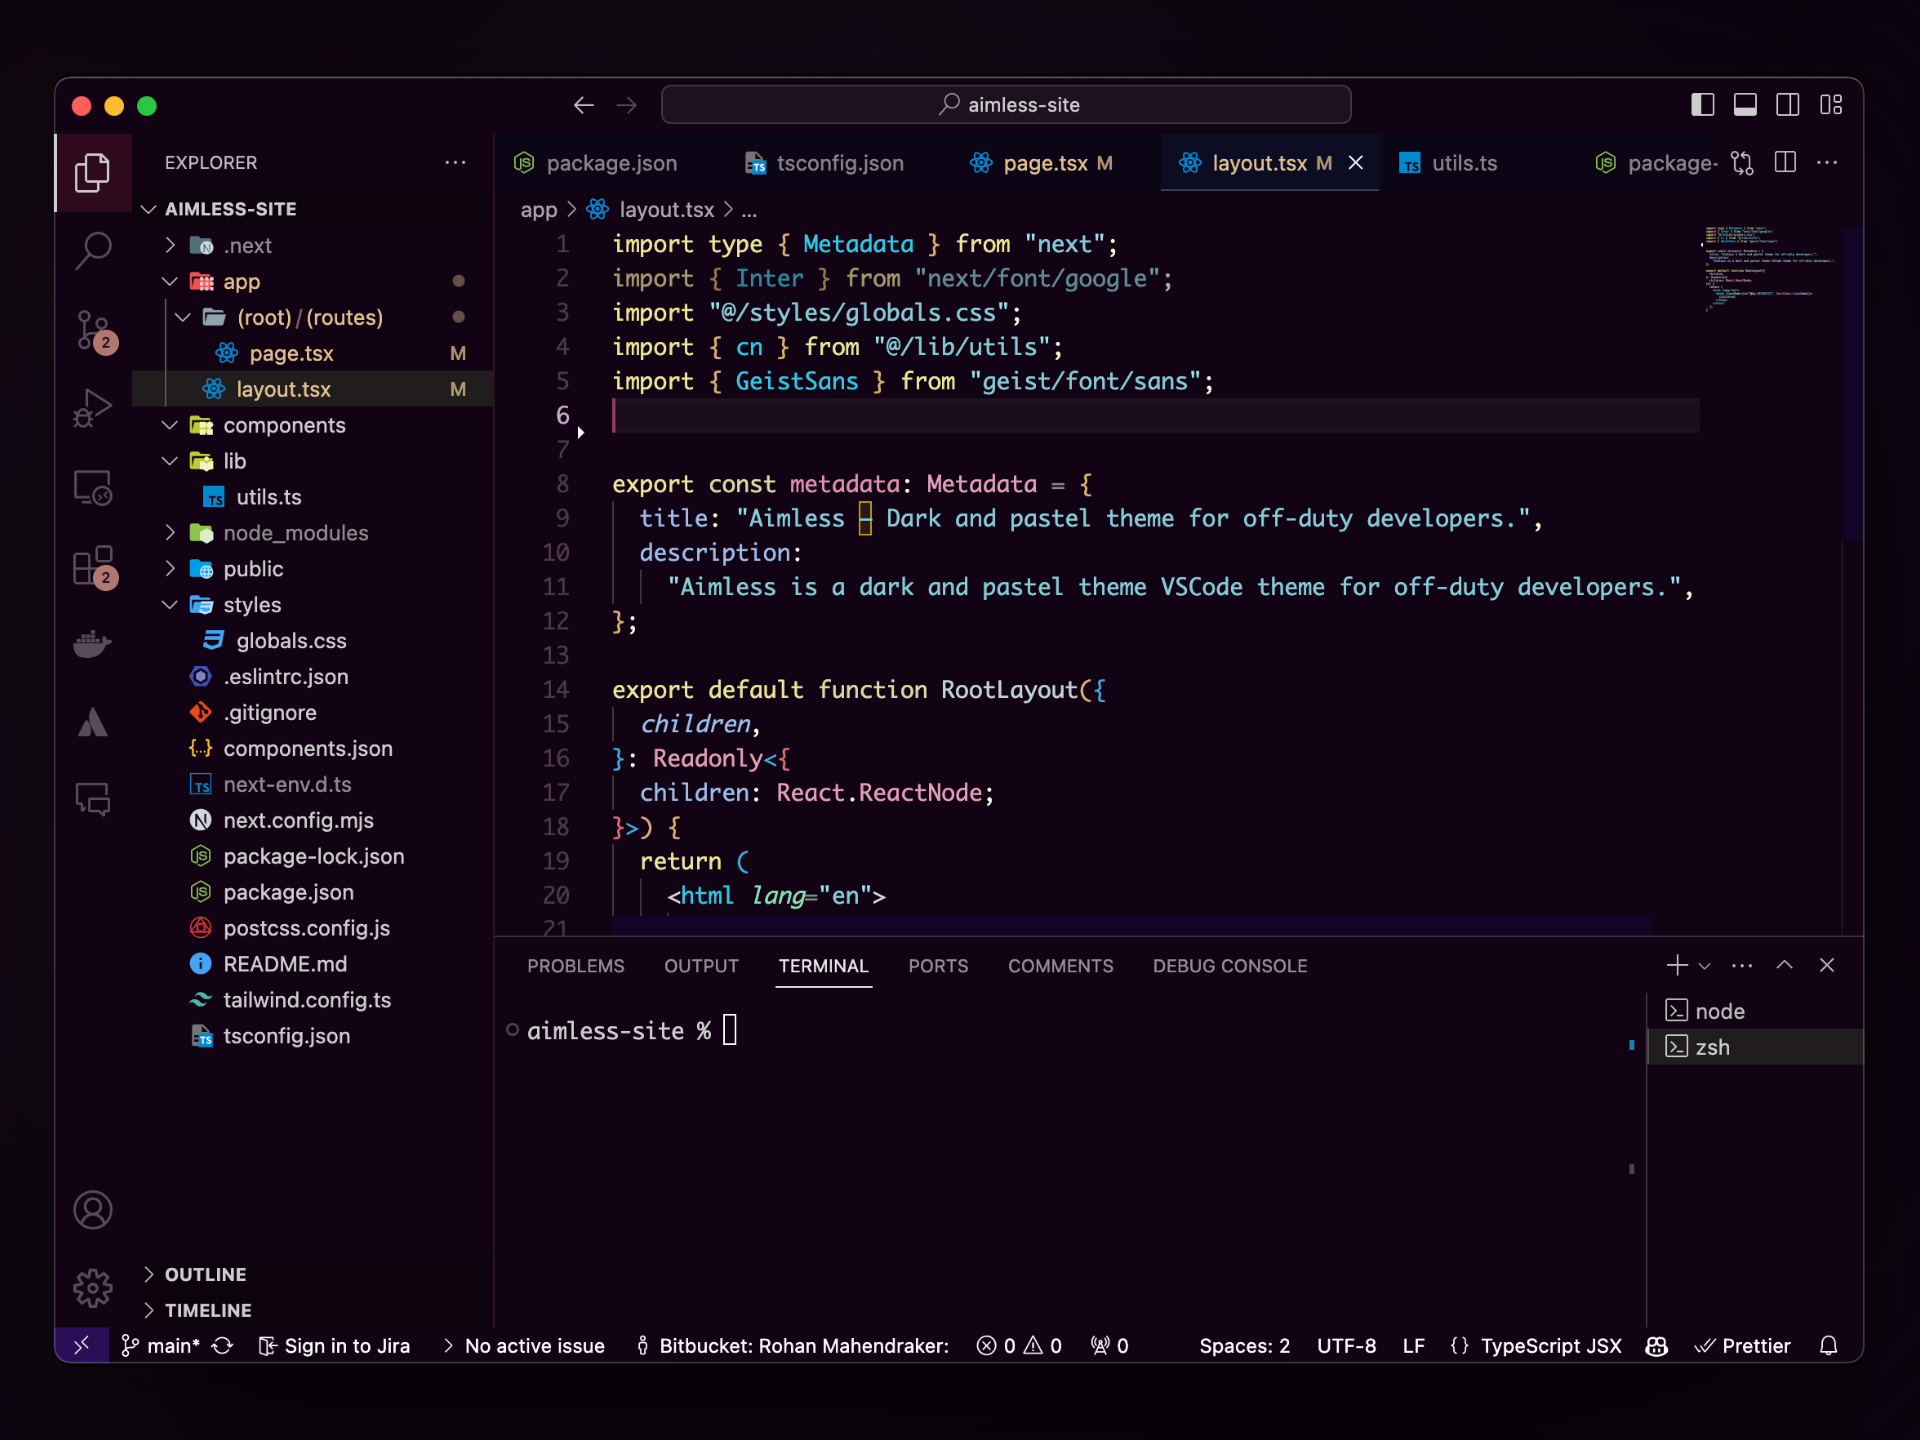Open the Copilot status icon

tap(1657, 1346)
